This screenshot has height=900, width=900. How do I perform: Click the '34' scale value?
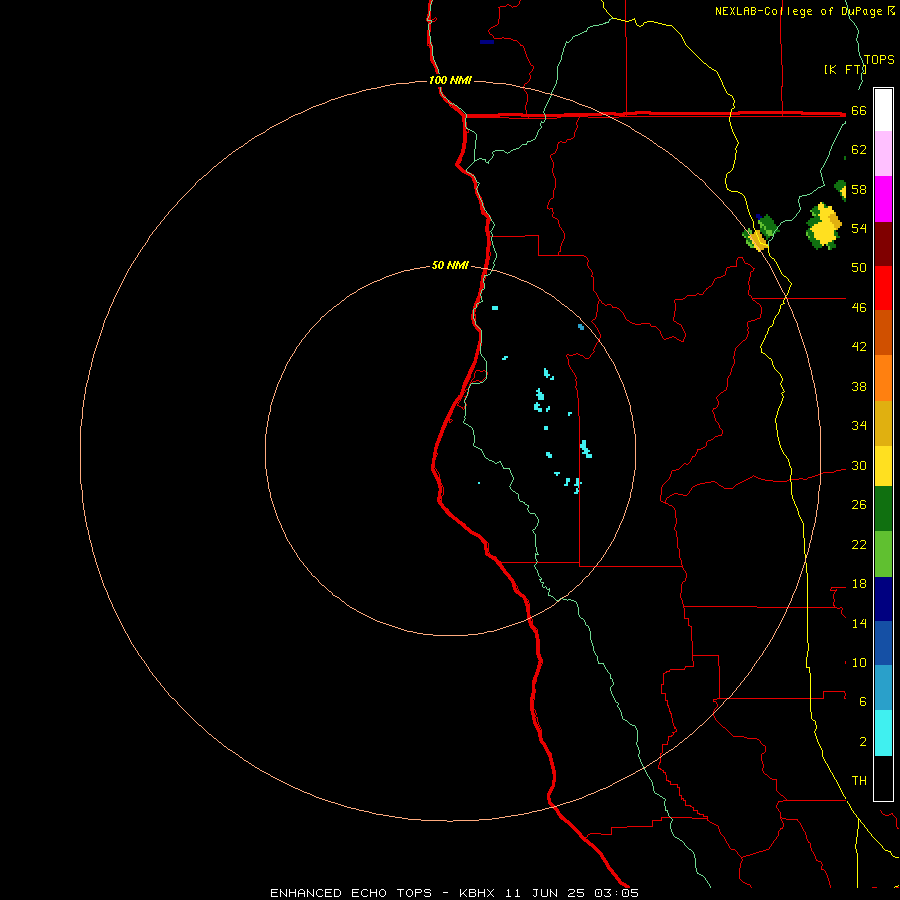click(859, 426)
